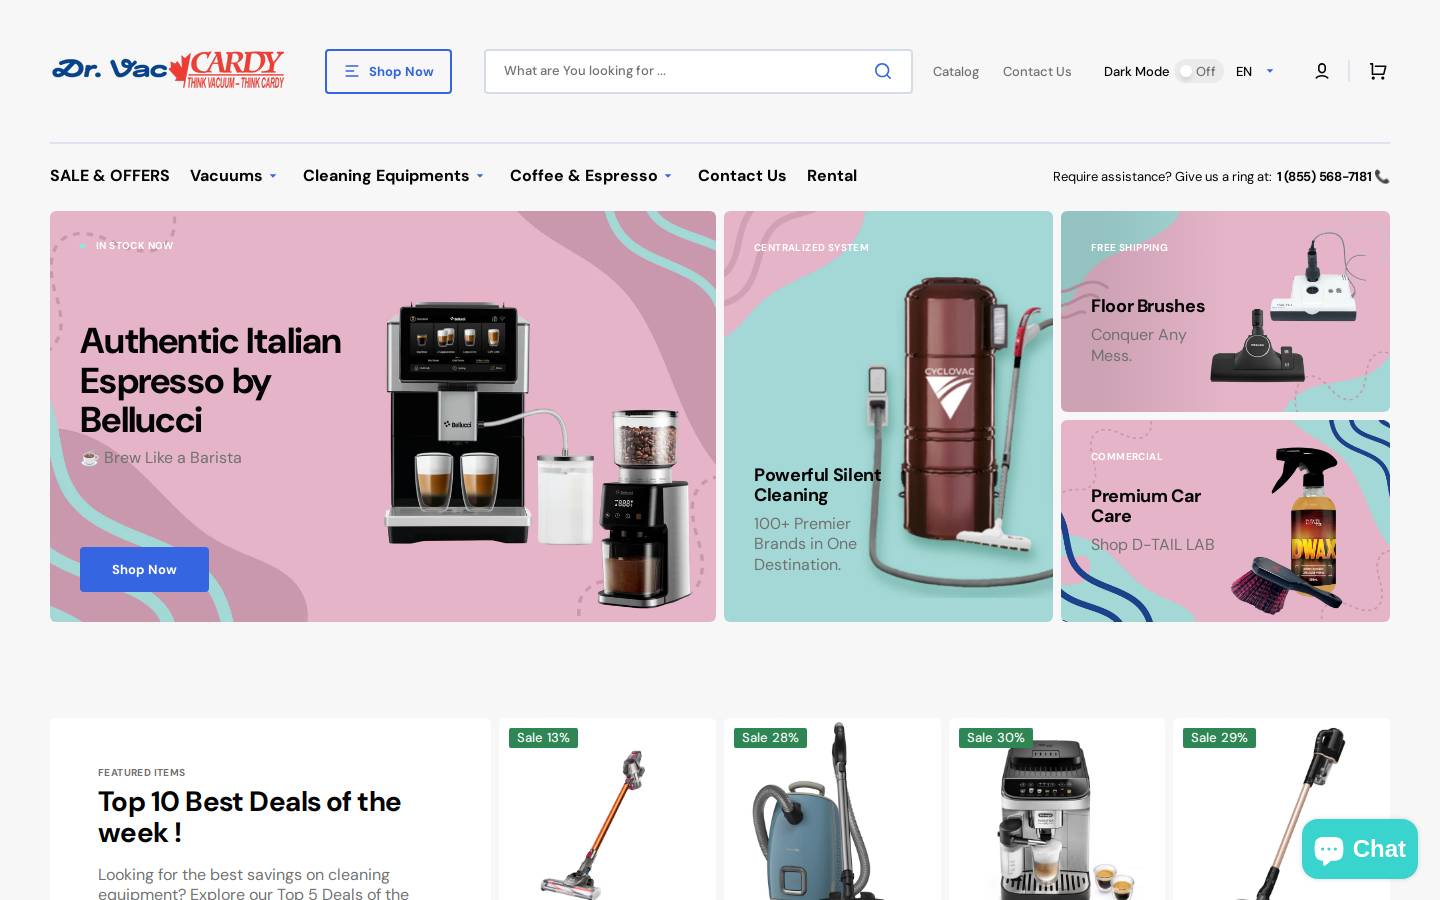Screen dimensions: 1440x900
Task: Open the Powerful Silent Cleaning banner
Action: click(x=888, y=416)
